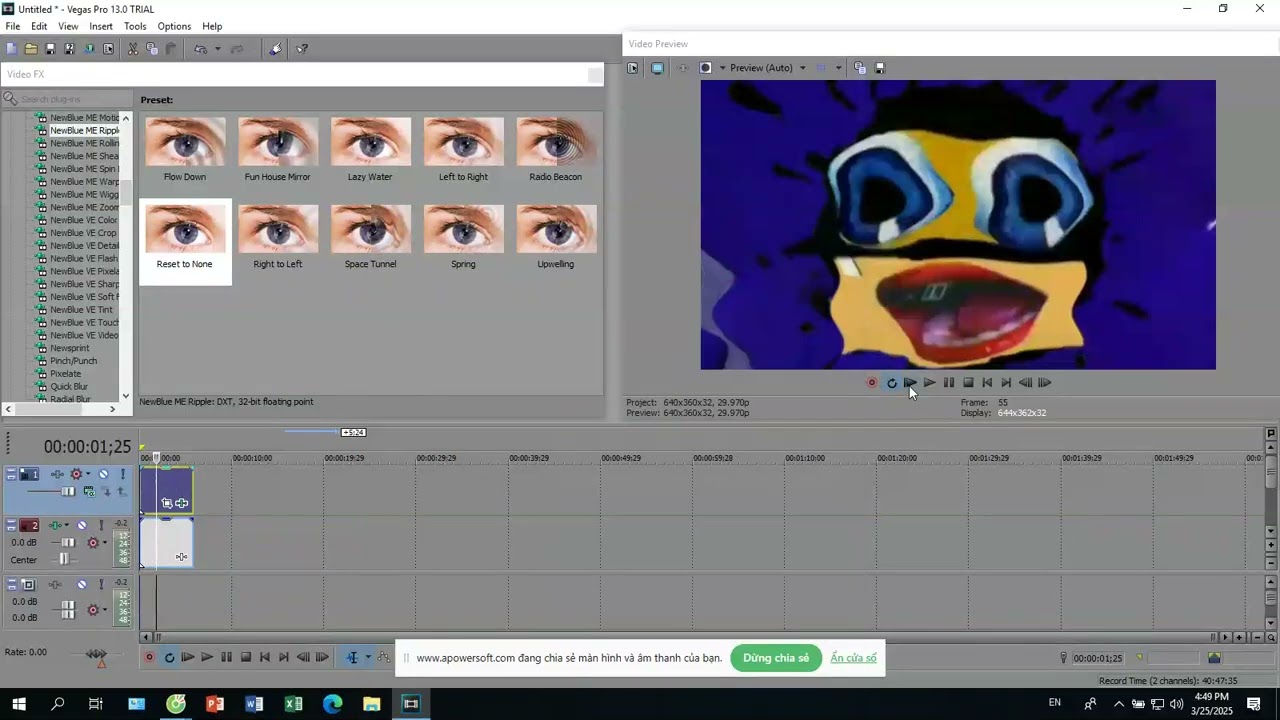Select the Flow Down preset thumbnail
The image size is (1280, 720).
[x=185, y=142]
